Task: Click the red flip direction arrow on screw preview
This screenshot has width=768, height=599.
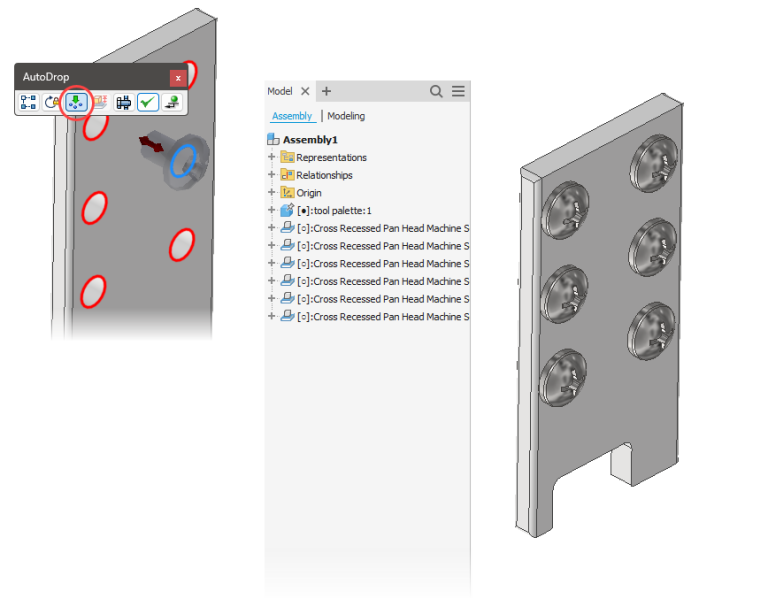Action: tap(151, 144)
